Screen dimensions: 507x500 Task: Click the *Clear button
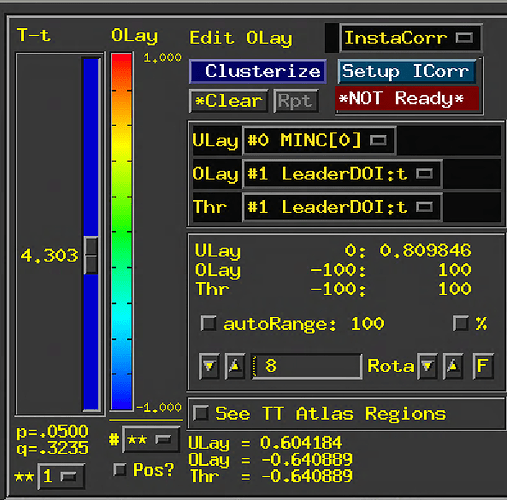coord(229,101)
